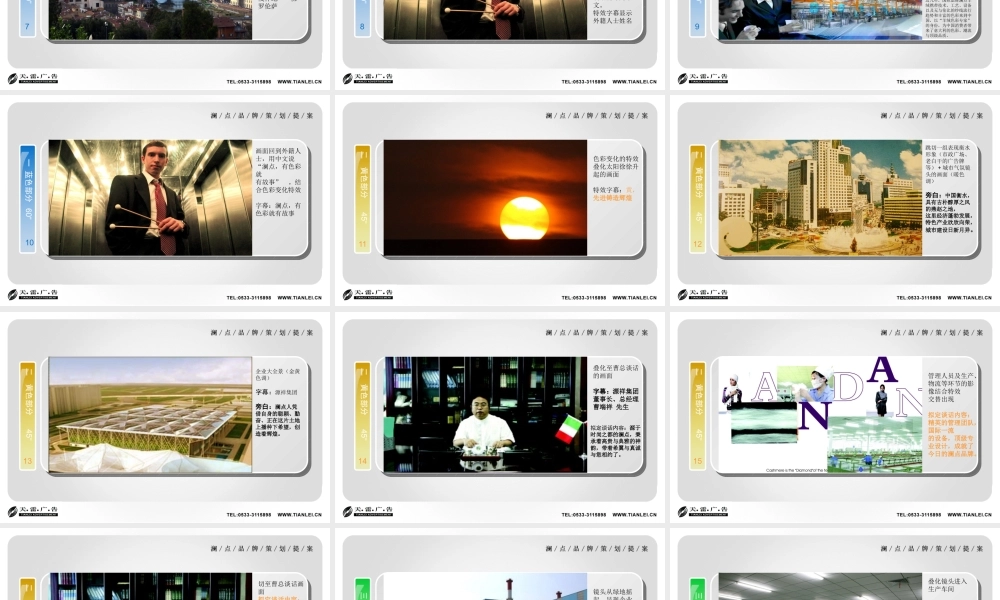Open WWW.TIANLEI.CN link under slide 11
This screenshot has width=1000, height=600.
tap(634, 298)
